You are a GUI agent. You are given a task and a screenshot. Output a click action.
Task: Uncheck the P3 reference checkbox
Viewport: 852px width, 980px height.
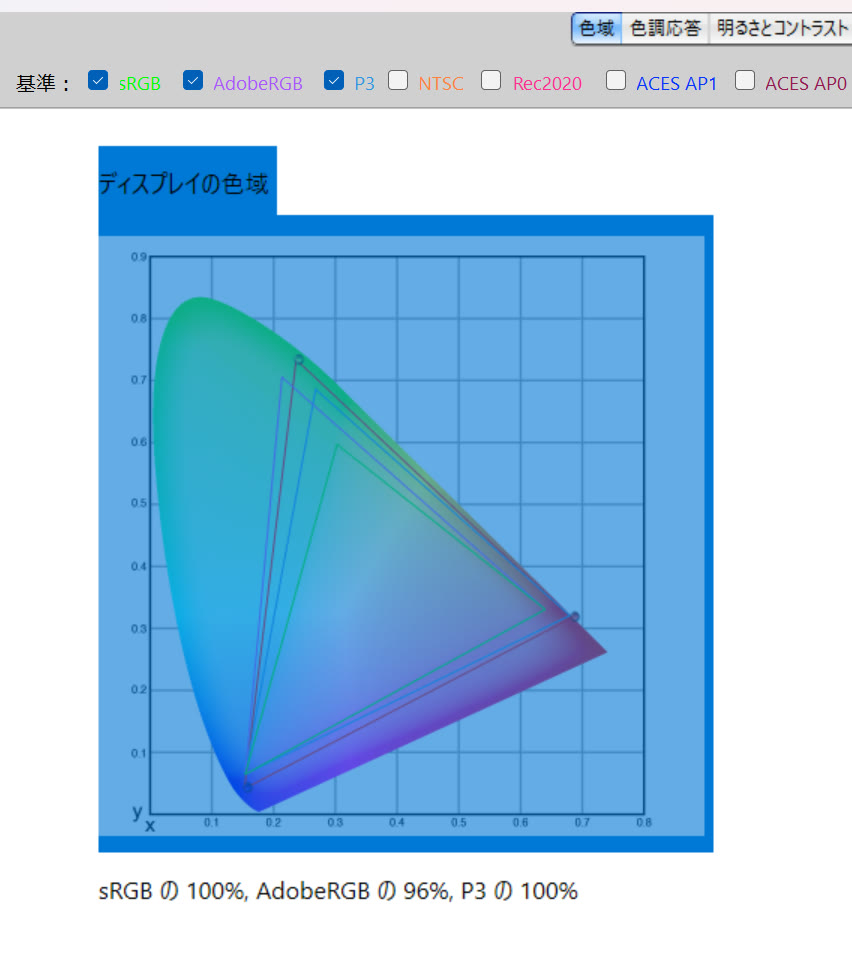(x=334, y=81)
